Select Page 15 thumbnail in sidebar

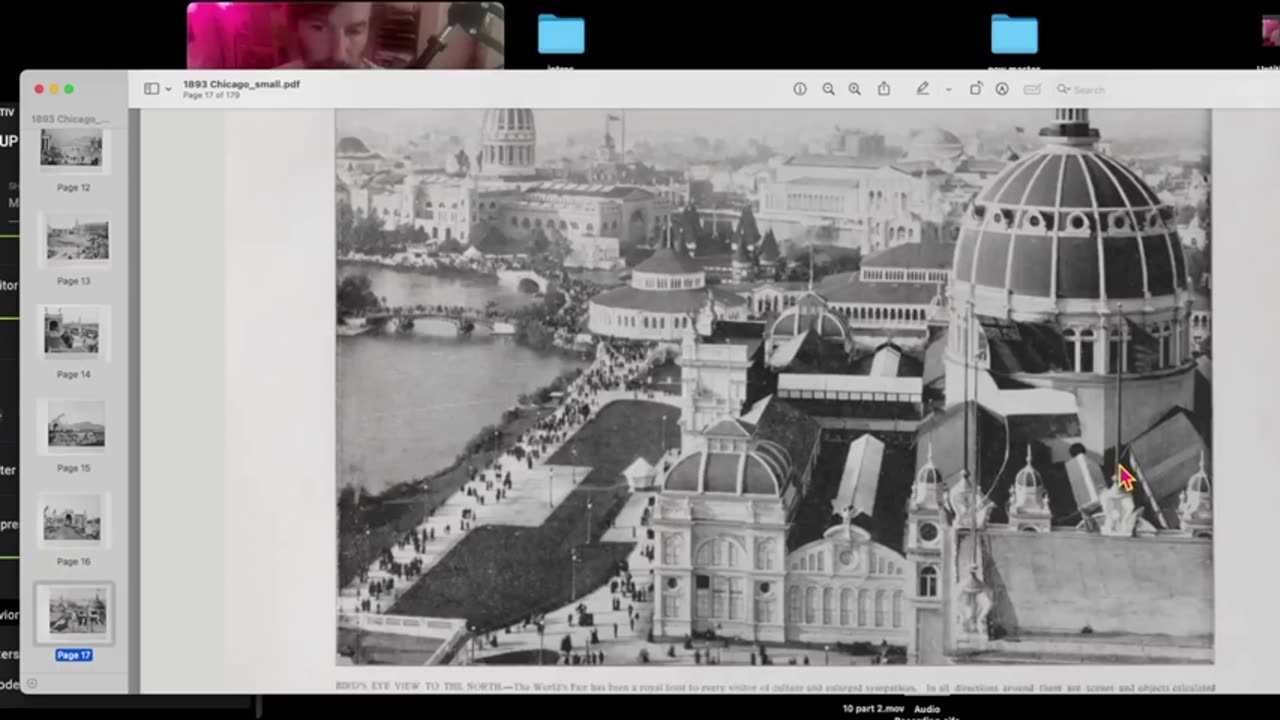(x=76, y=426)
